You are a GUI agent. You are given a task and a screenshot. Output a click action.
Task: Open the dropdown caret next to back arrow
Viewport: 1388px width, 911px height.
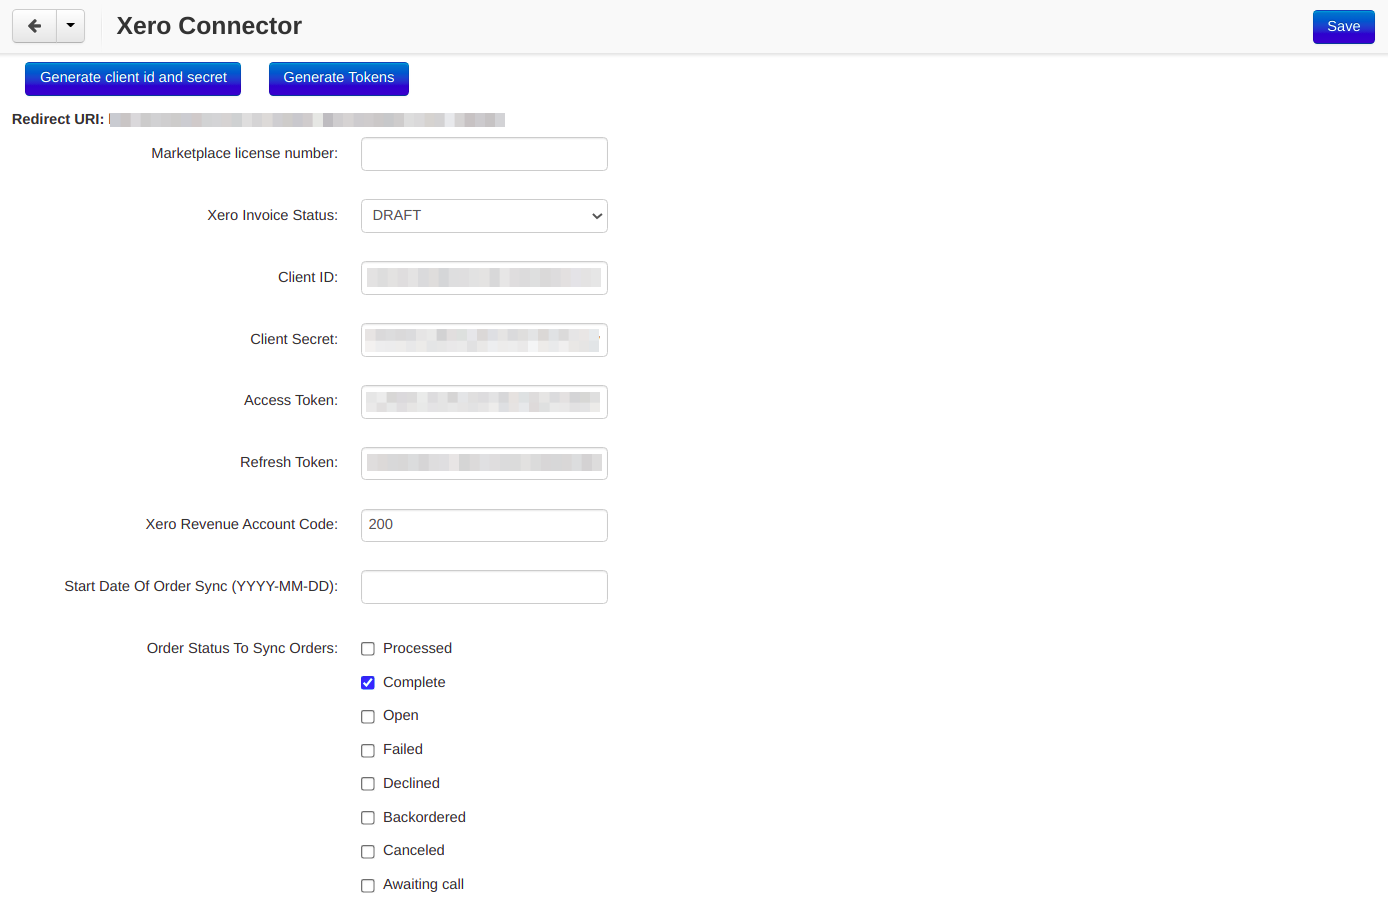pyautogui.click(x=70, y=26)
